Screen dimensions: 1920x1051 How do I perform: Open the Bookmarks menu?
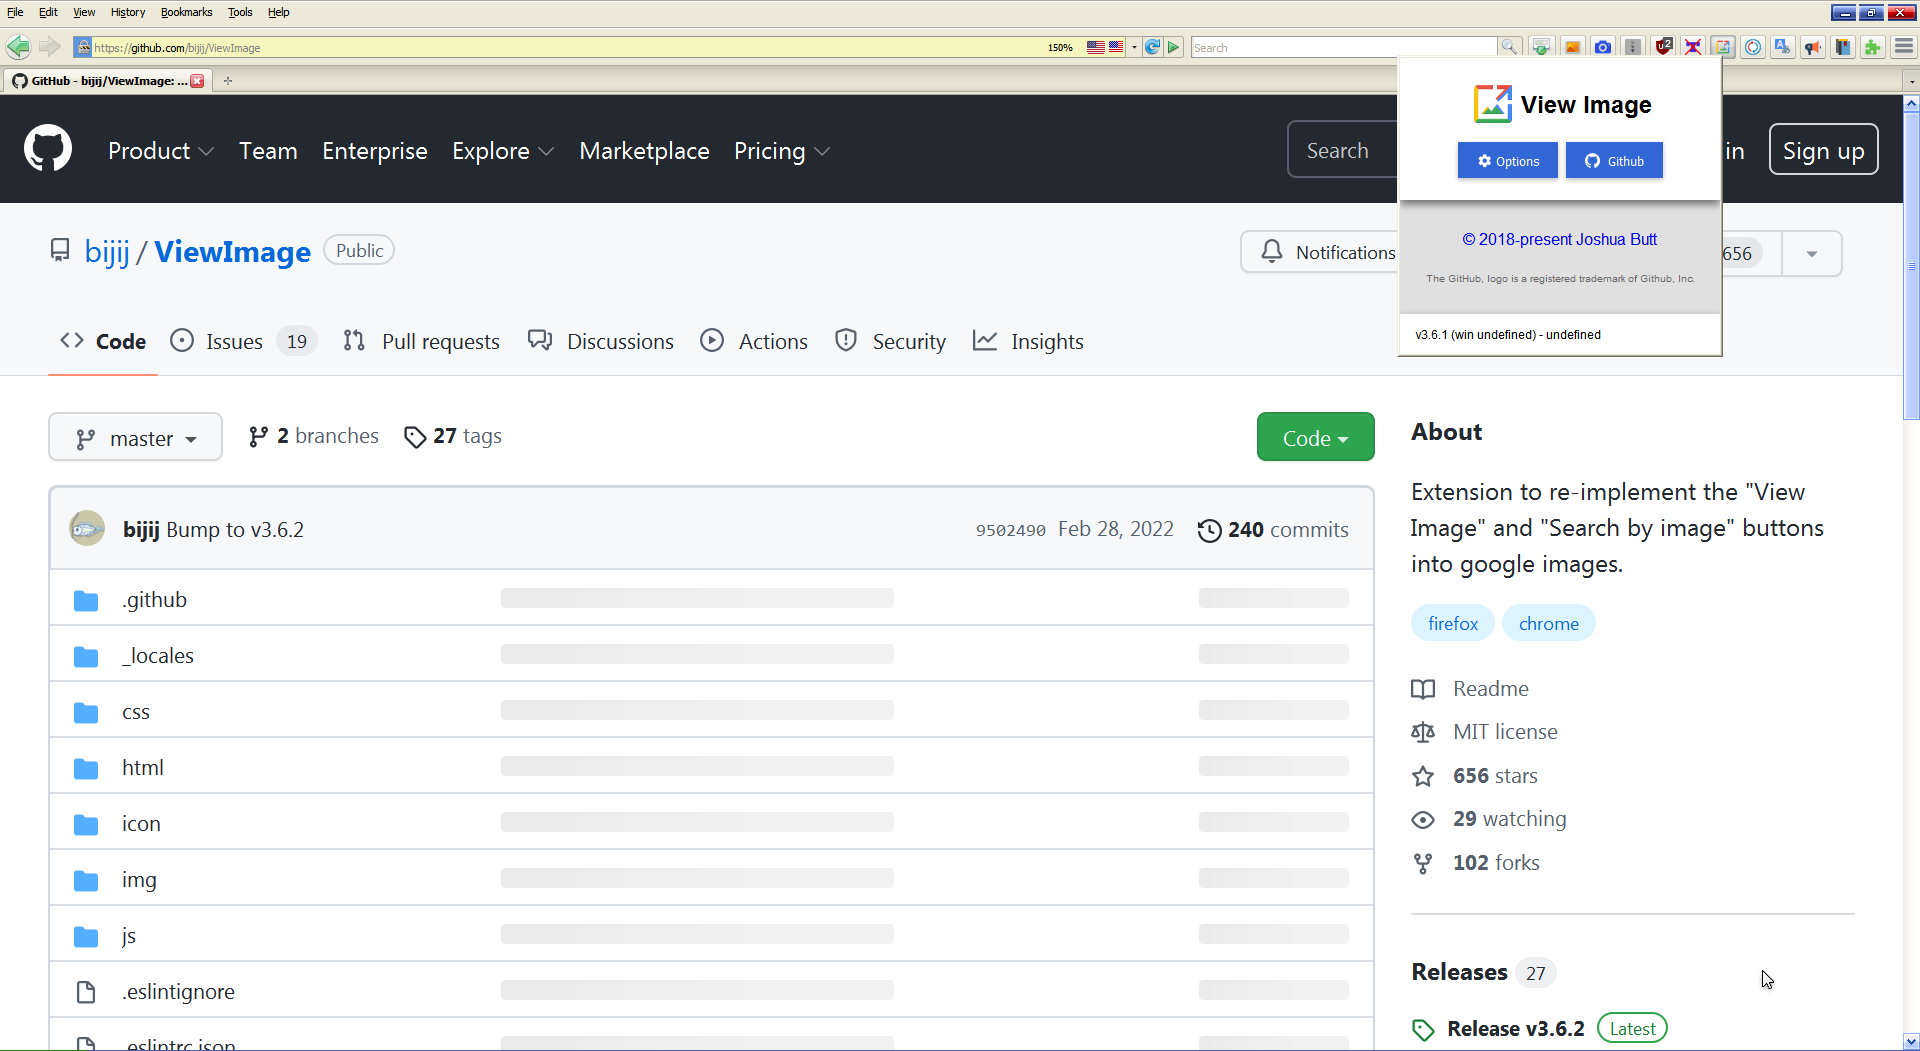pyautogui.click(x=186, y=12)
